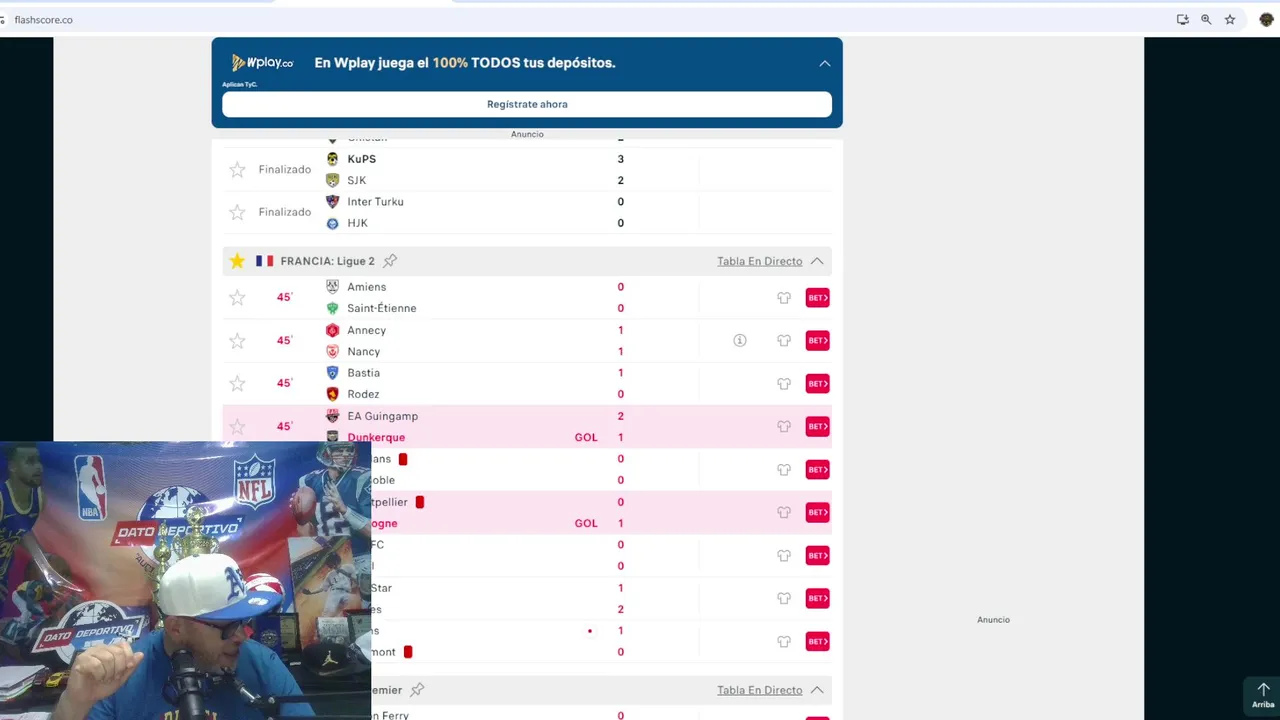The image size is (1280, 720).
Task: Click the Anuncio label under the banner
Action: tap(527, 134)
